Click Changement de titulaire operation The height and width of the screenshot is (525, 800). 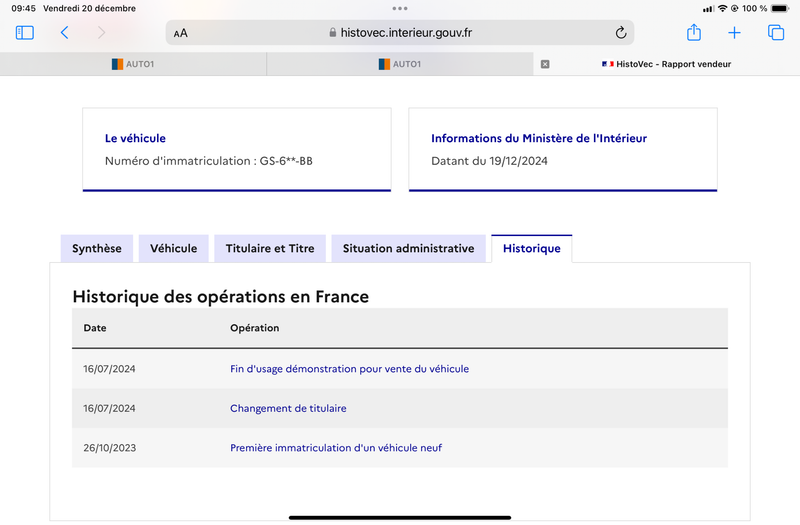(288, 408)
